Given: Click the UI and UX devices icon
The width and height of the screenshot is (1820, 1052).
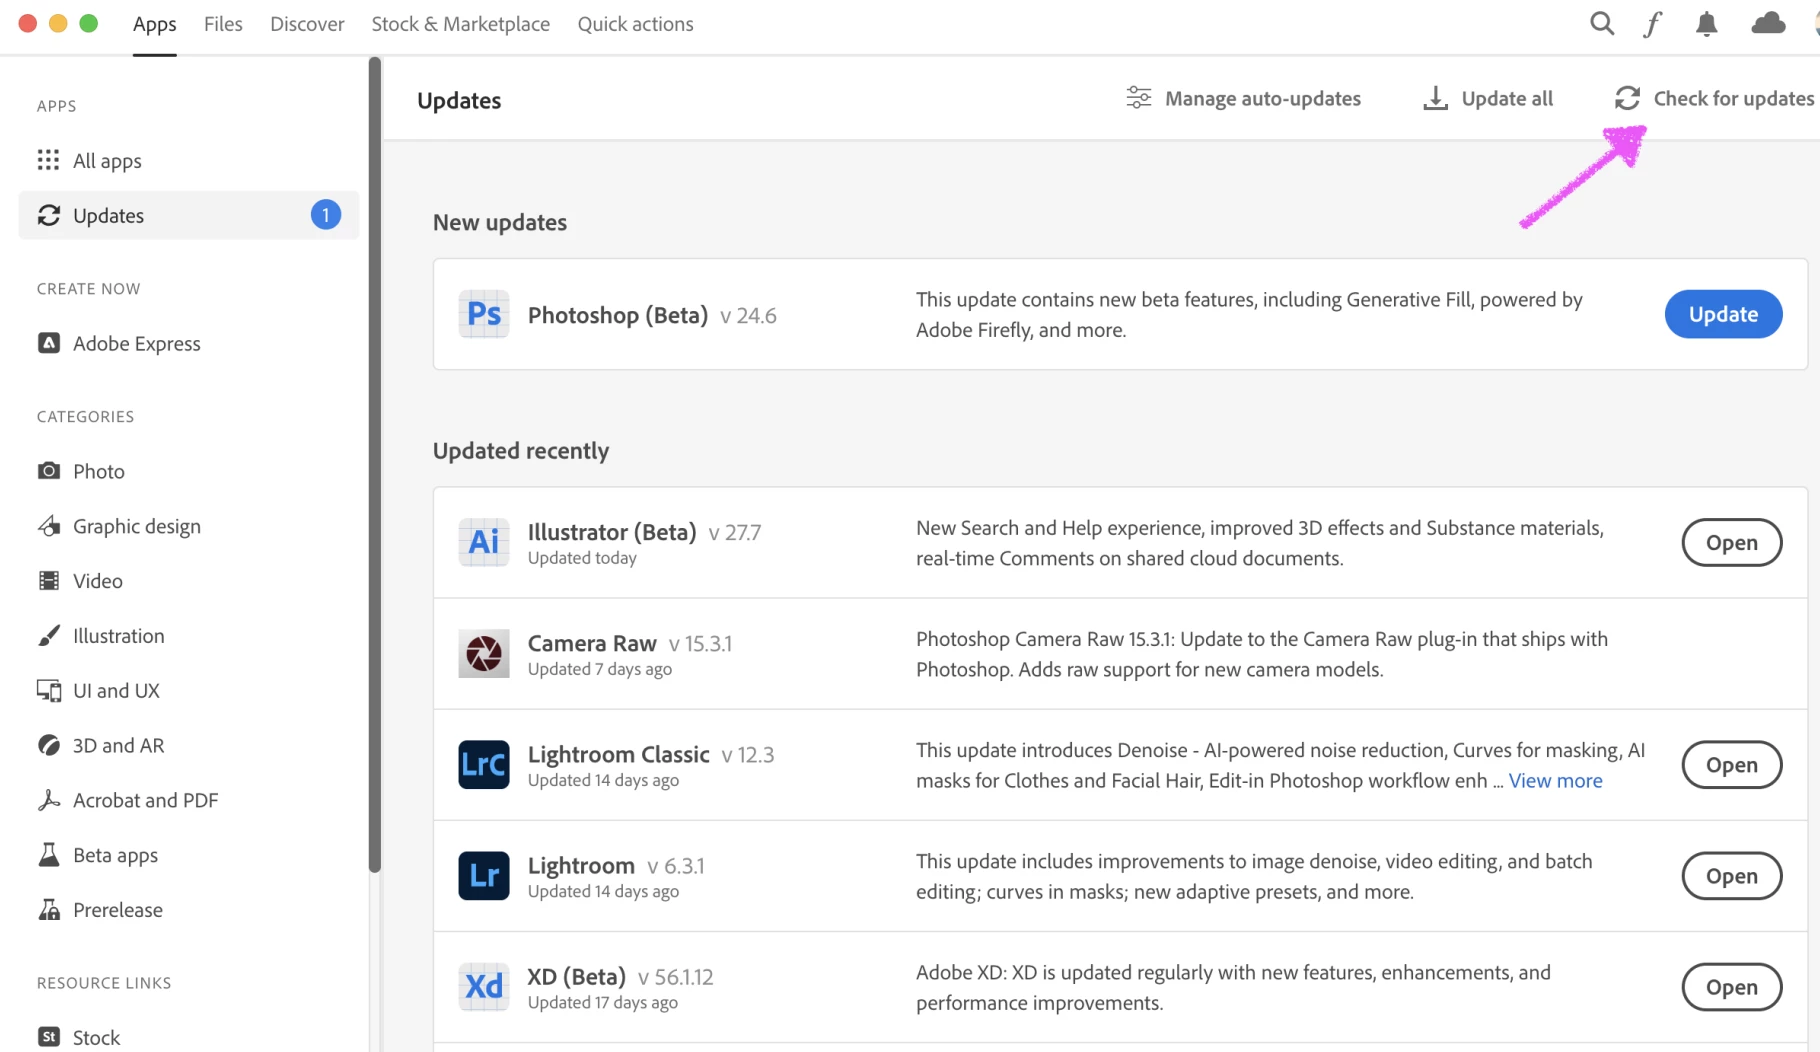Looking at the screenshot, I should tap(48, 691).
